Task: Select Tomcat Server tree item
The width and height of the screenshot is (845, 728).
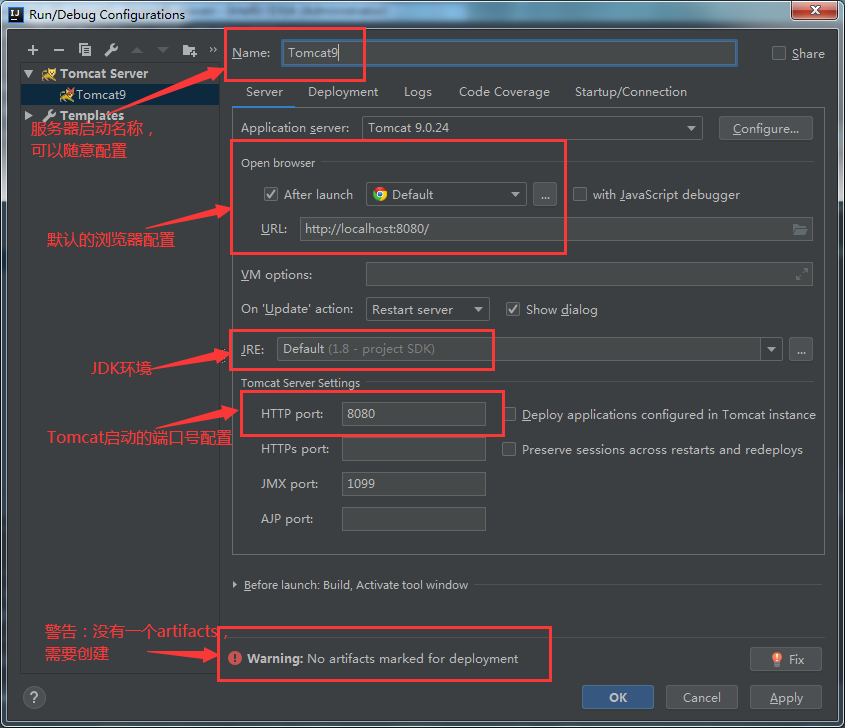Action: click(103, 73)
